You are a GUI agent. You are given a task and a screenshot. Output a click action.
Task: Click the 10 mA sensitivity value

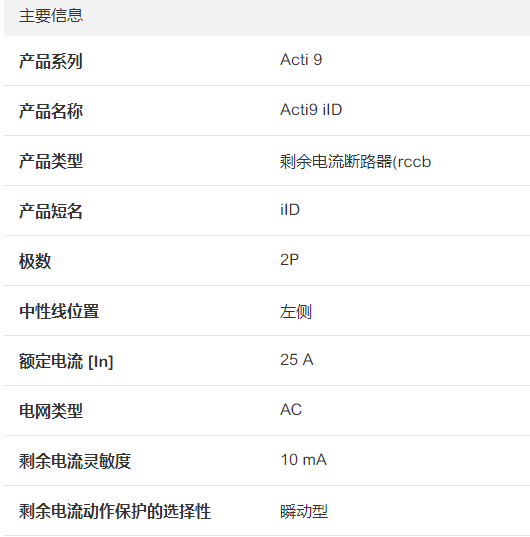click(303, 460)
